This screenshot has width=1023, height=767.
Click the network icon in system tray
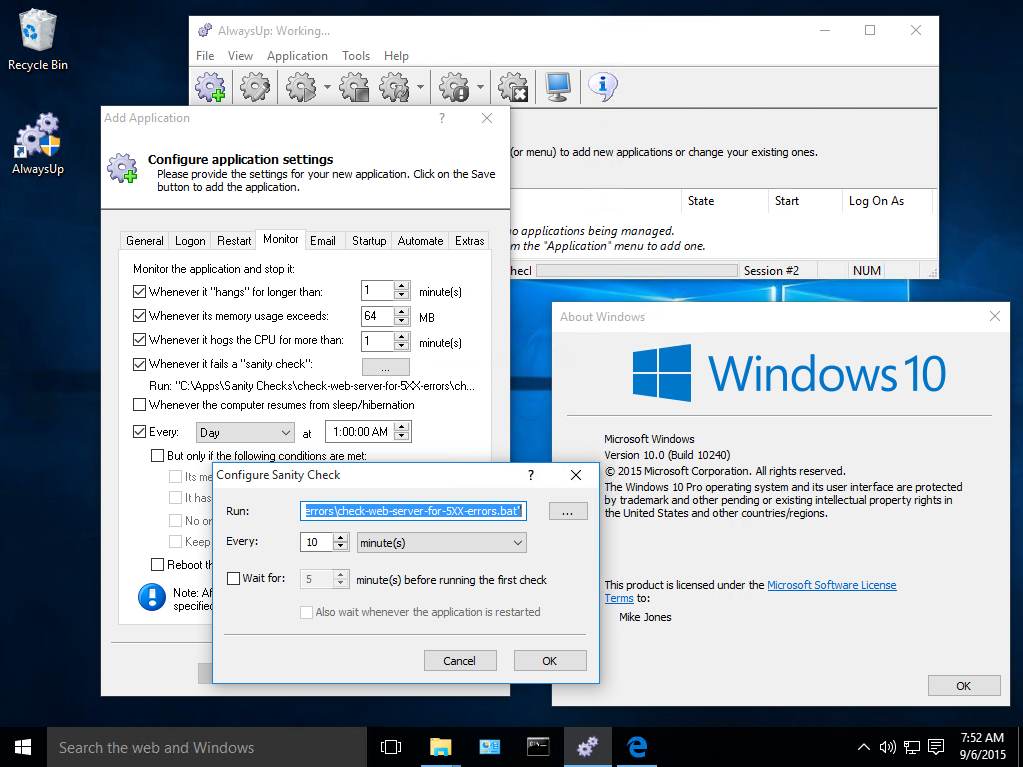click(911, 747)
